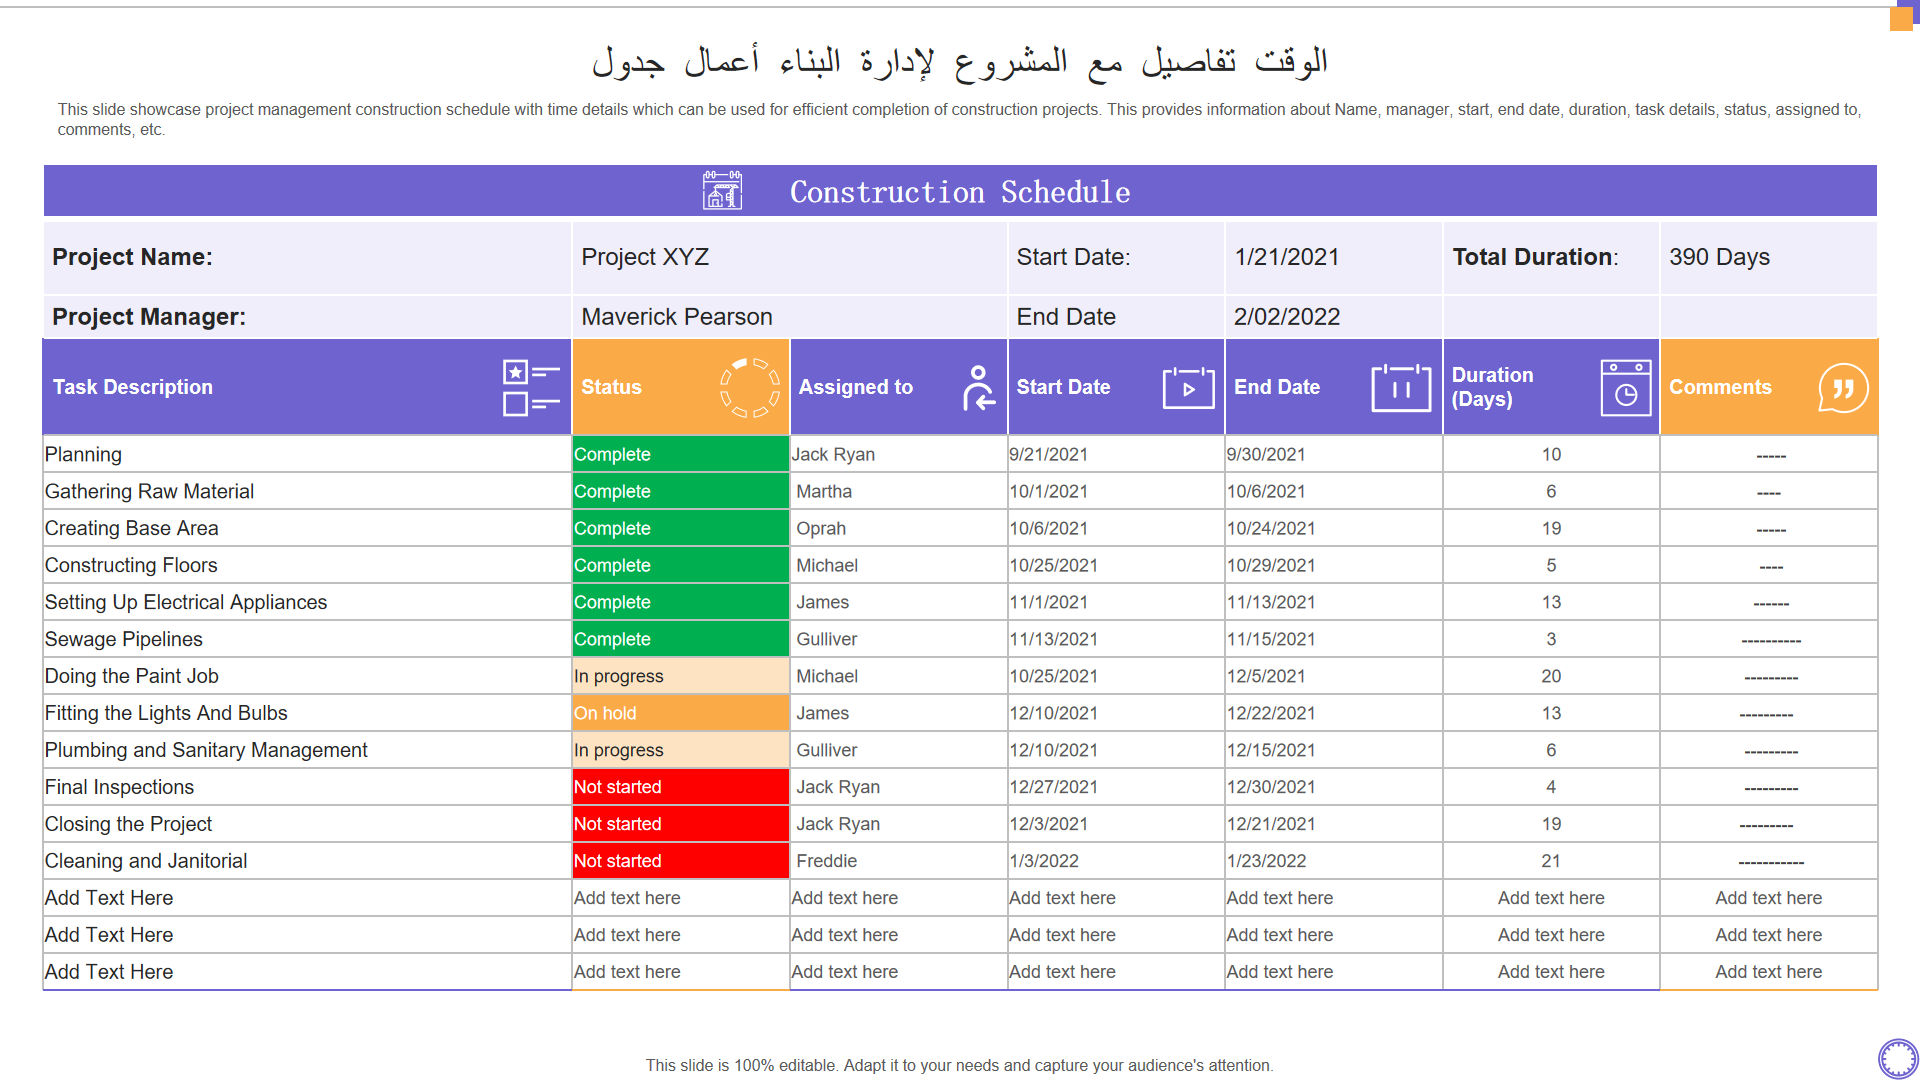The image size is (1920, 1080).
Task: Click the task list icon beside Task Description
Action: (531, 388)
